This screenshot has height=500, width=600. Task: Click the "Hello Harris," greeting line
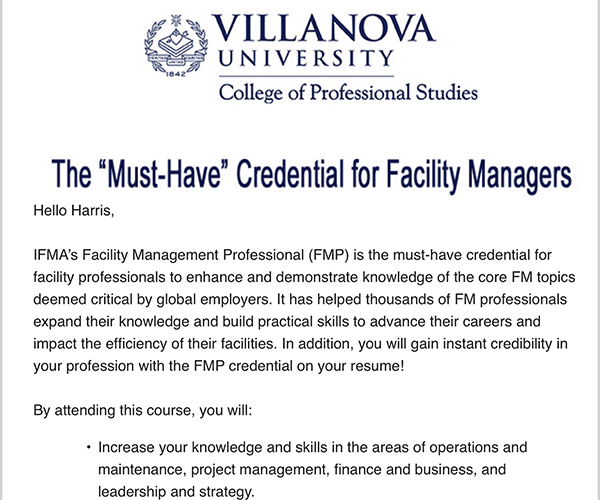tap(74, 210)
